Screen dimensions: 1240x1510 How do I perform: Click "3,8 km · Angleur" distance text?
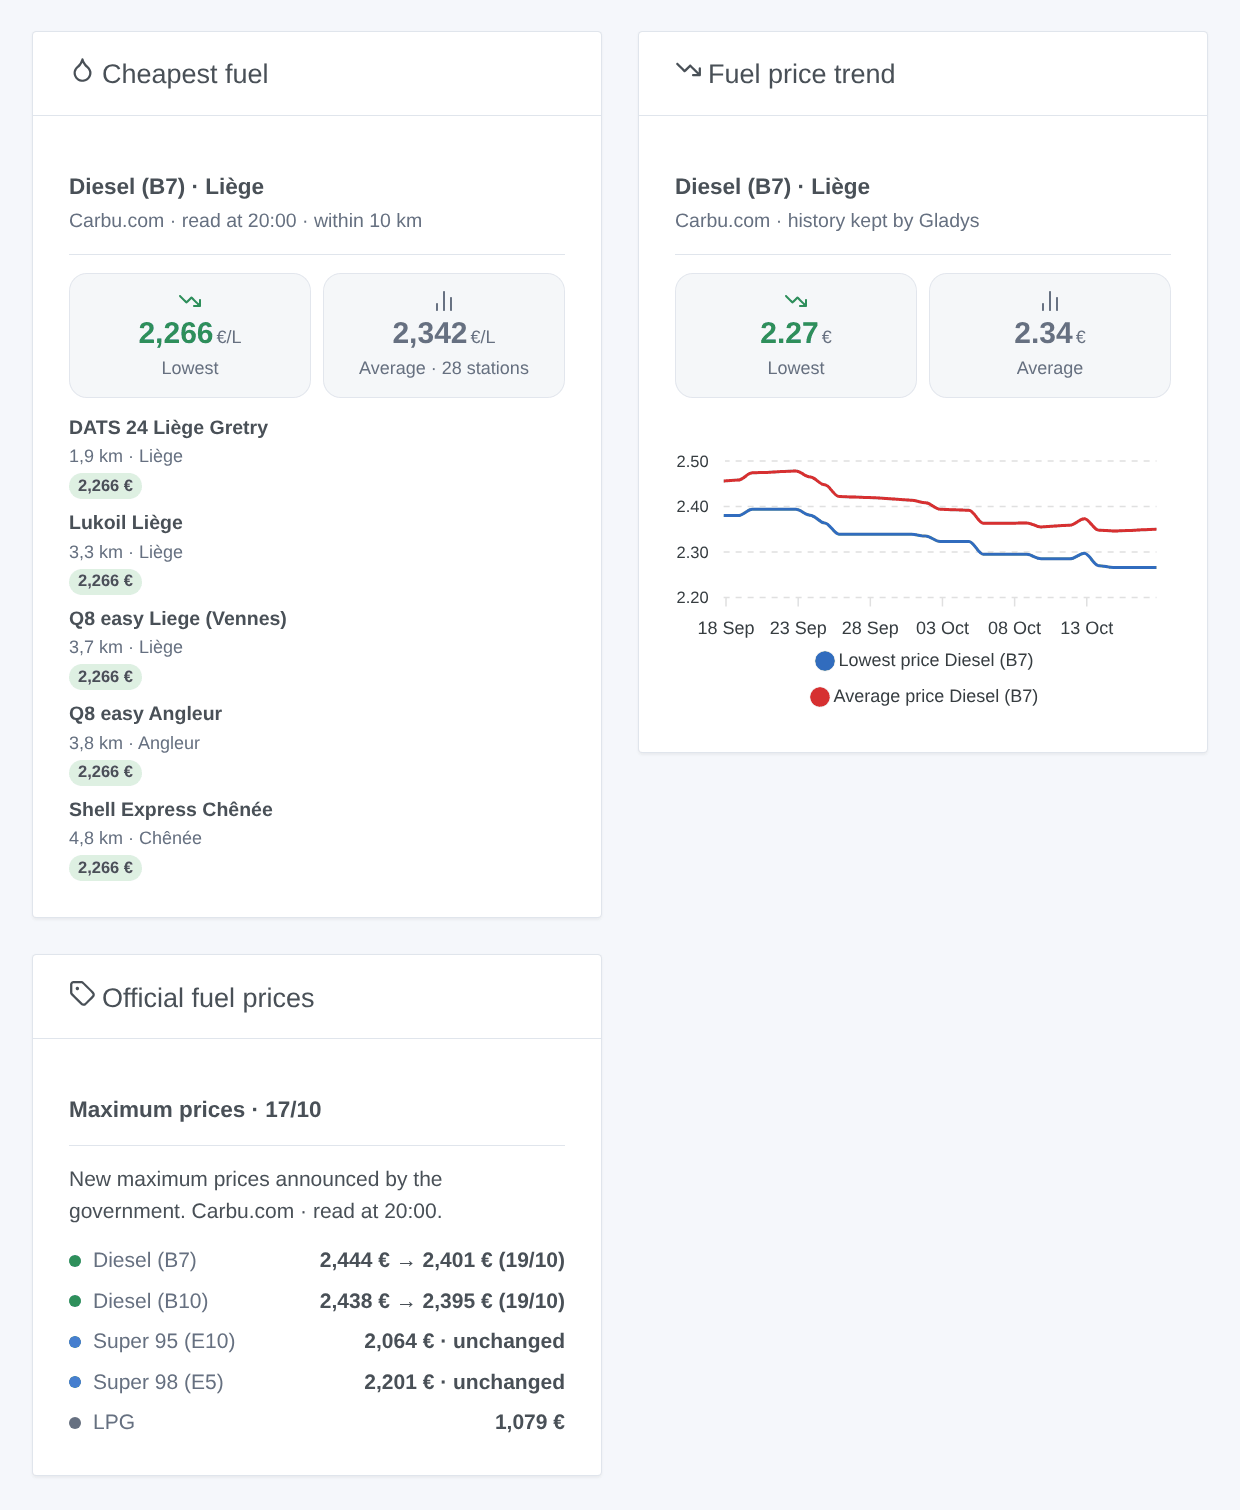tap(134, 743)
